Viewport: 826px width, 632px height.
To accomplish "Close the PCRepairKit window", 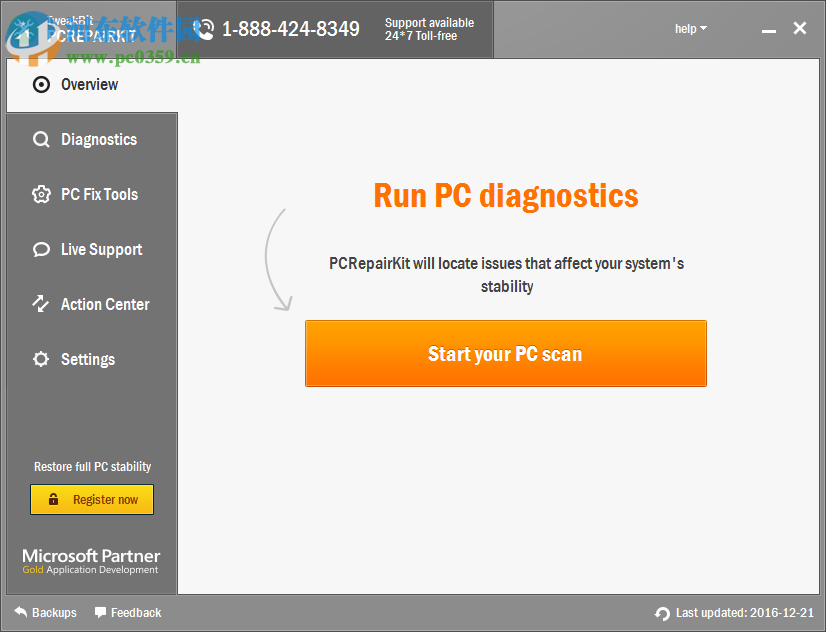I will tap(800, 28).
